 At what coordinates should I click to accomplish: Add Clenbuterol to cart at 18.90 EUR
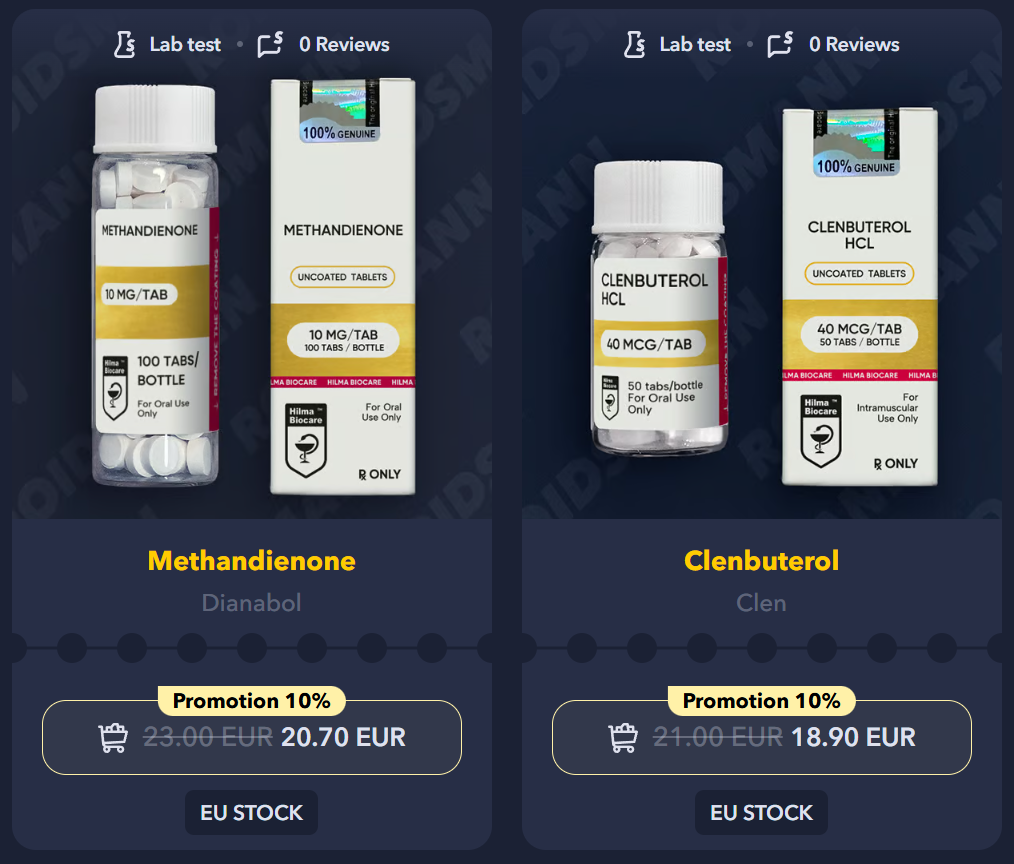click(x=762, y=737)
